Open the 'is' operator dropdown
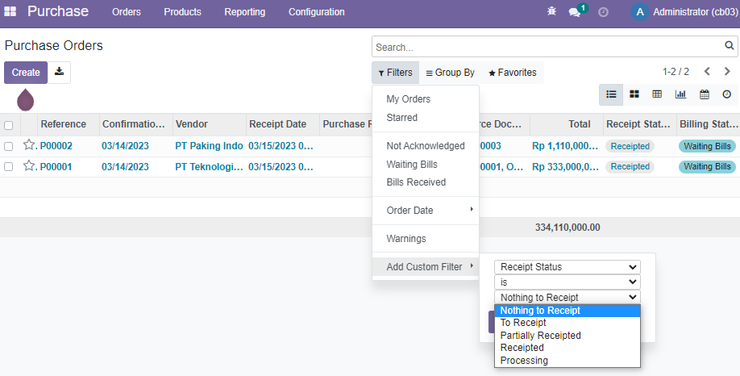This screenshot has height=376, width=740. coord(567,282)
